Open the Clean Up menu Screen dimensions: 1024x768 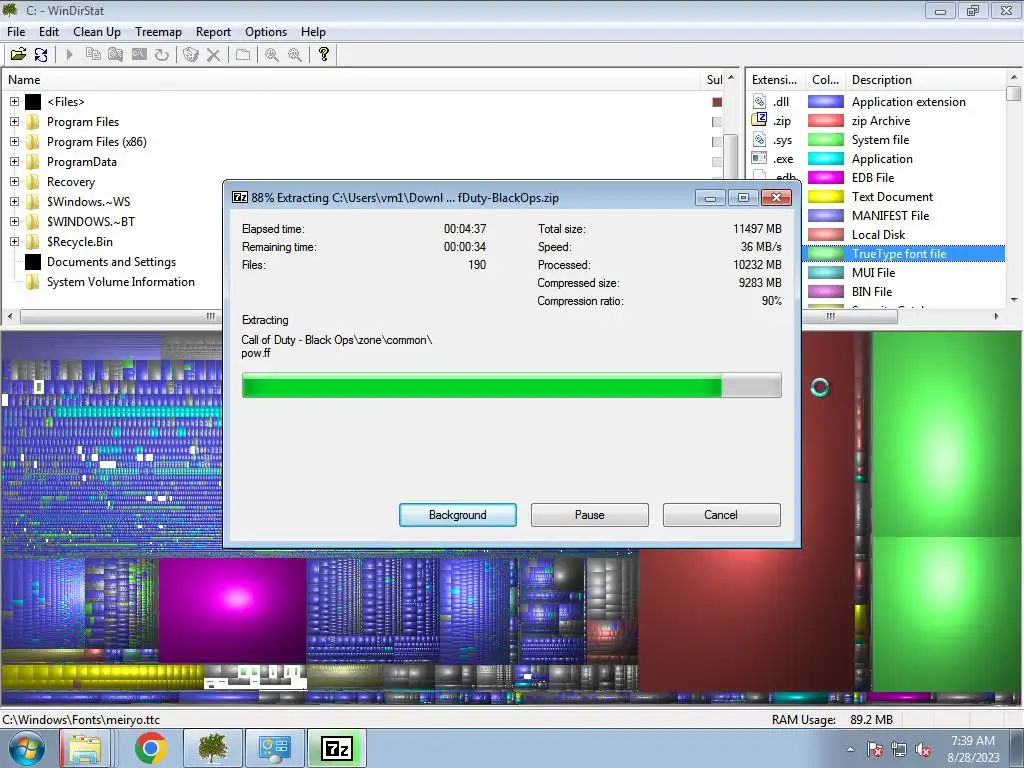click(x=97, y=31)
